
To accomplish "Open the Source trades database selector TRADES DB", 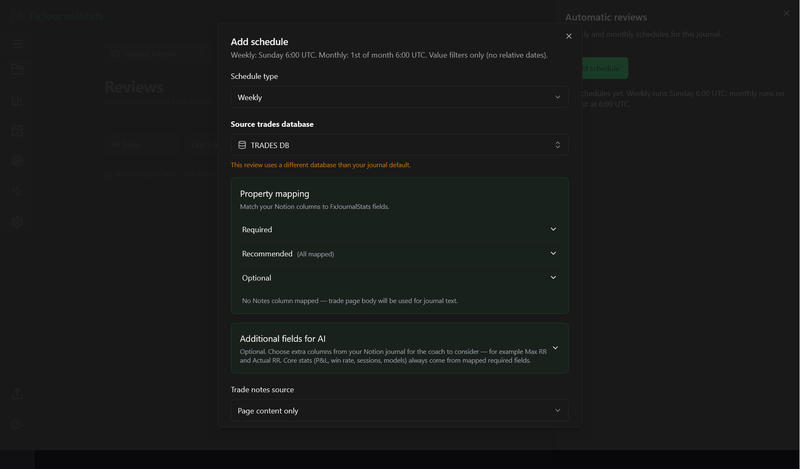I will coord(399,145).
